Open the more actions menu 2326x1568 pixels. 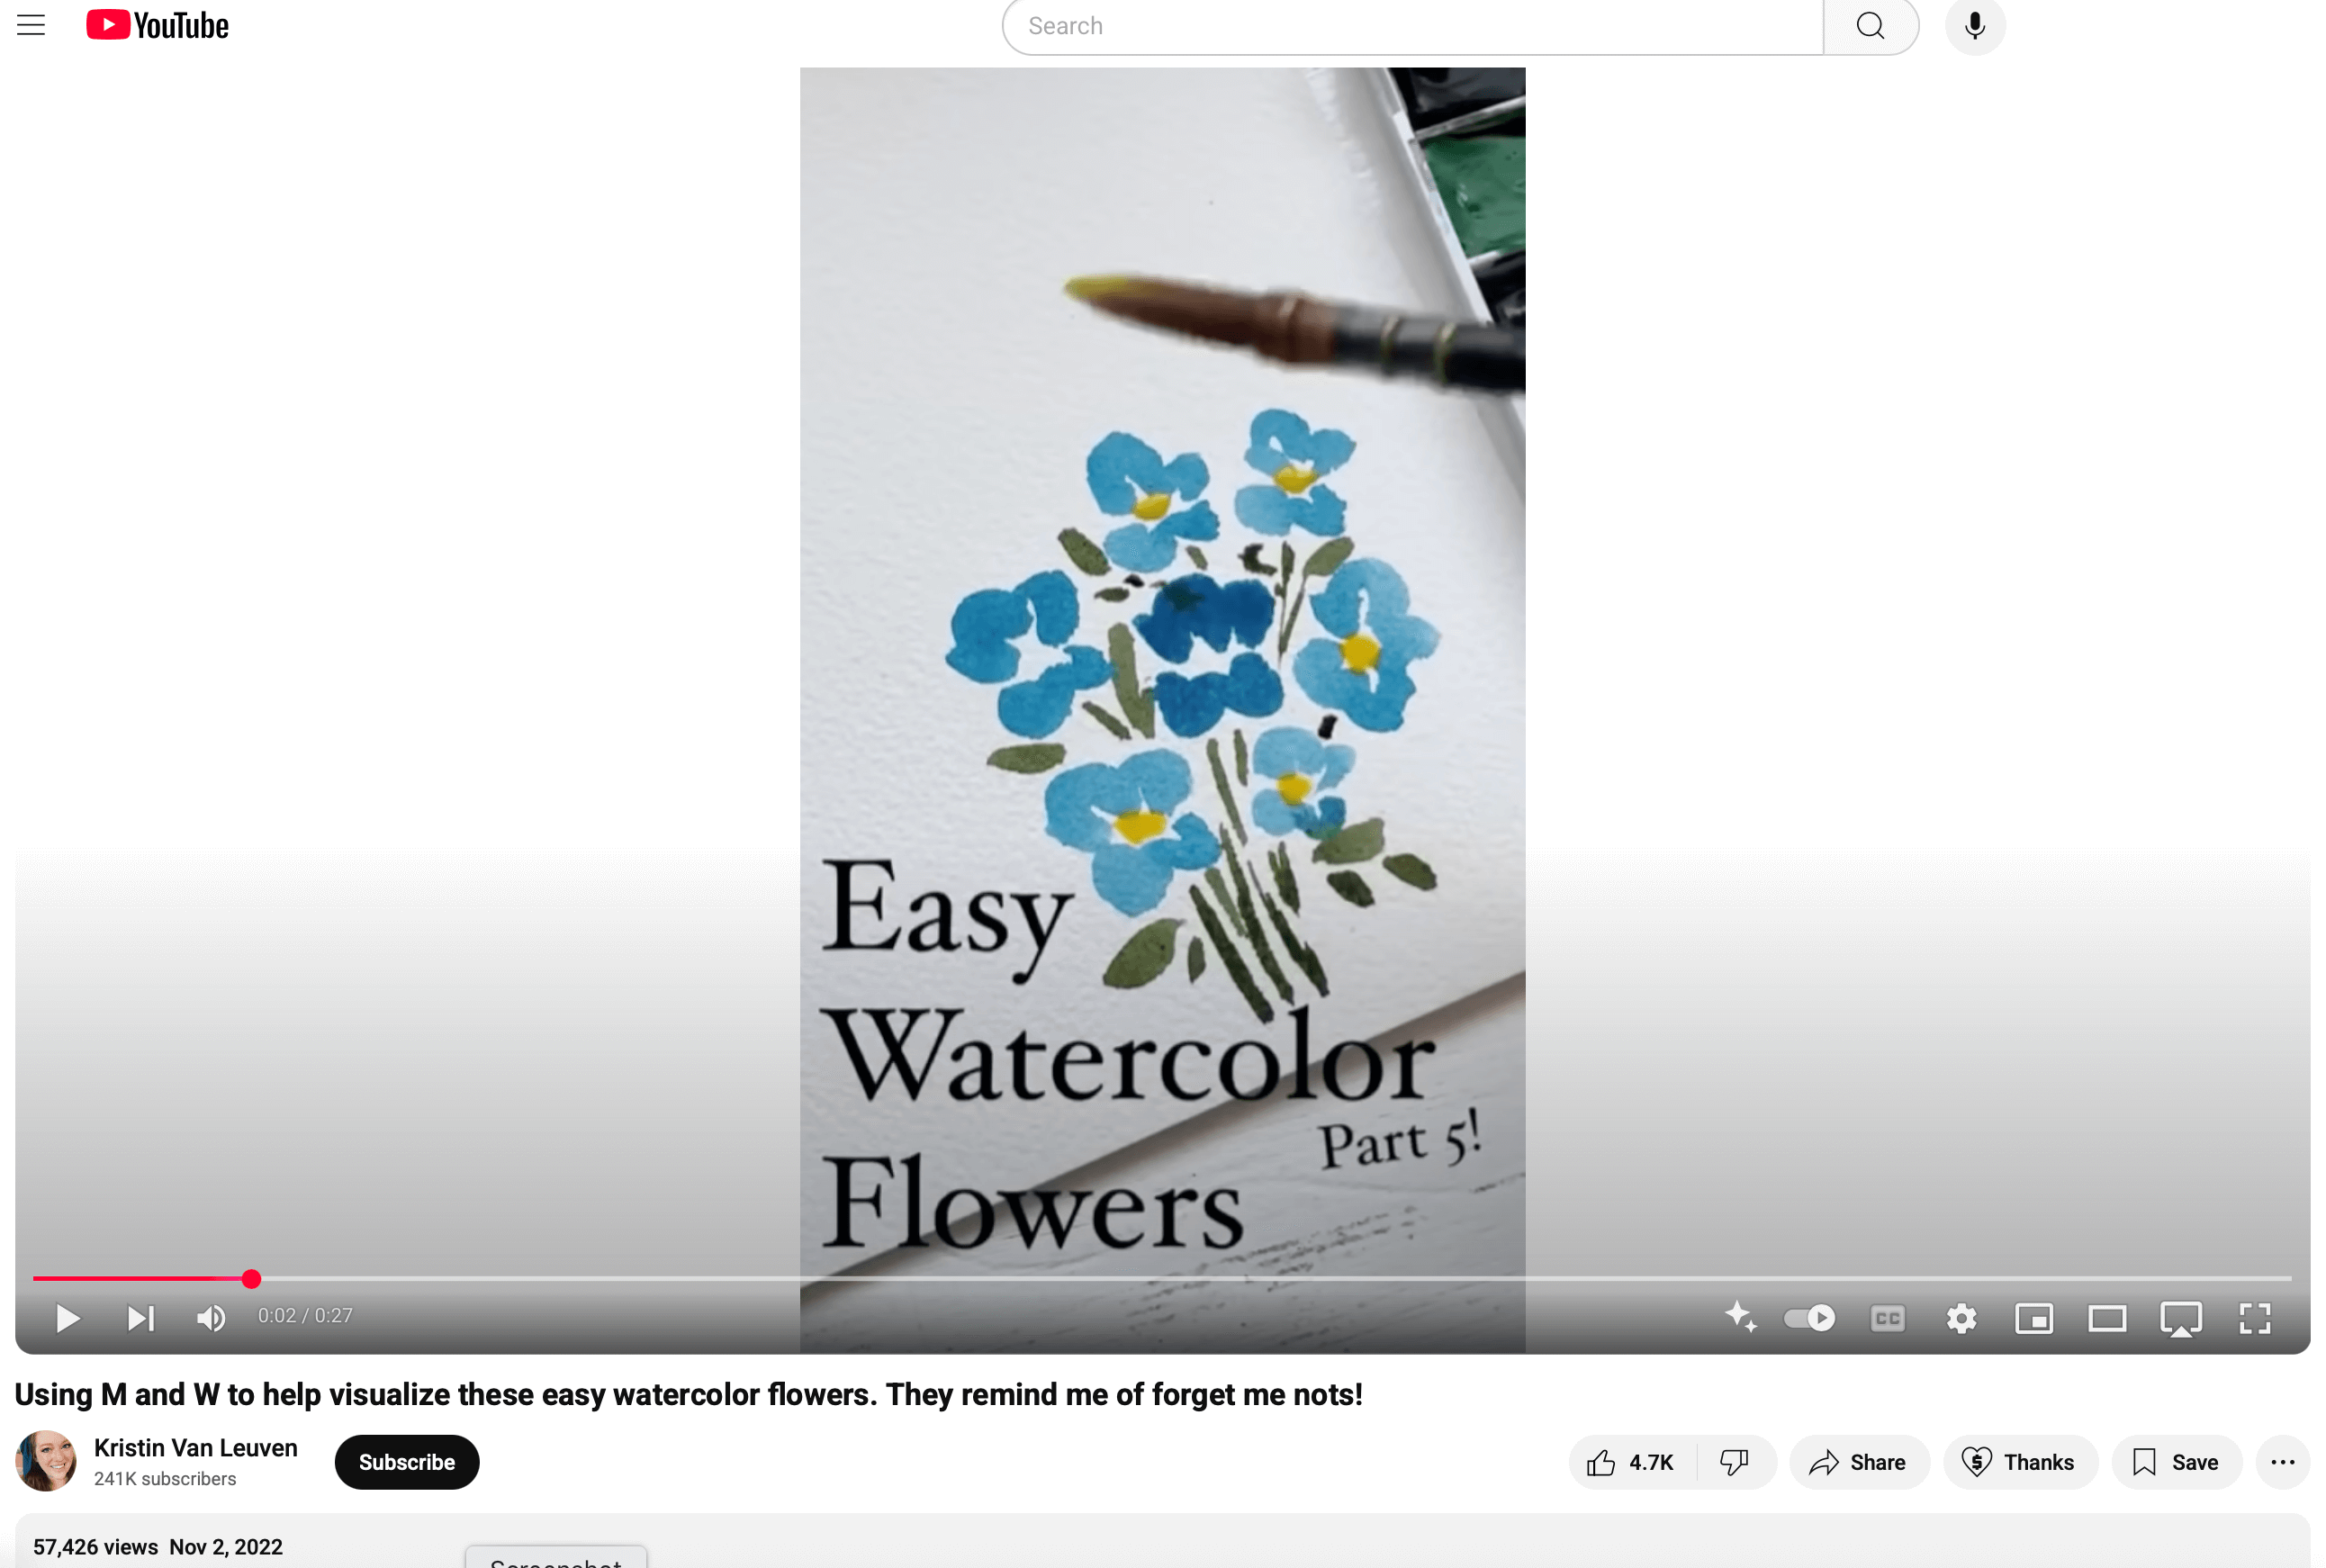pos(2282,1462)
